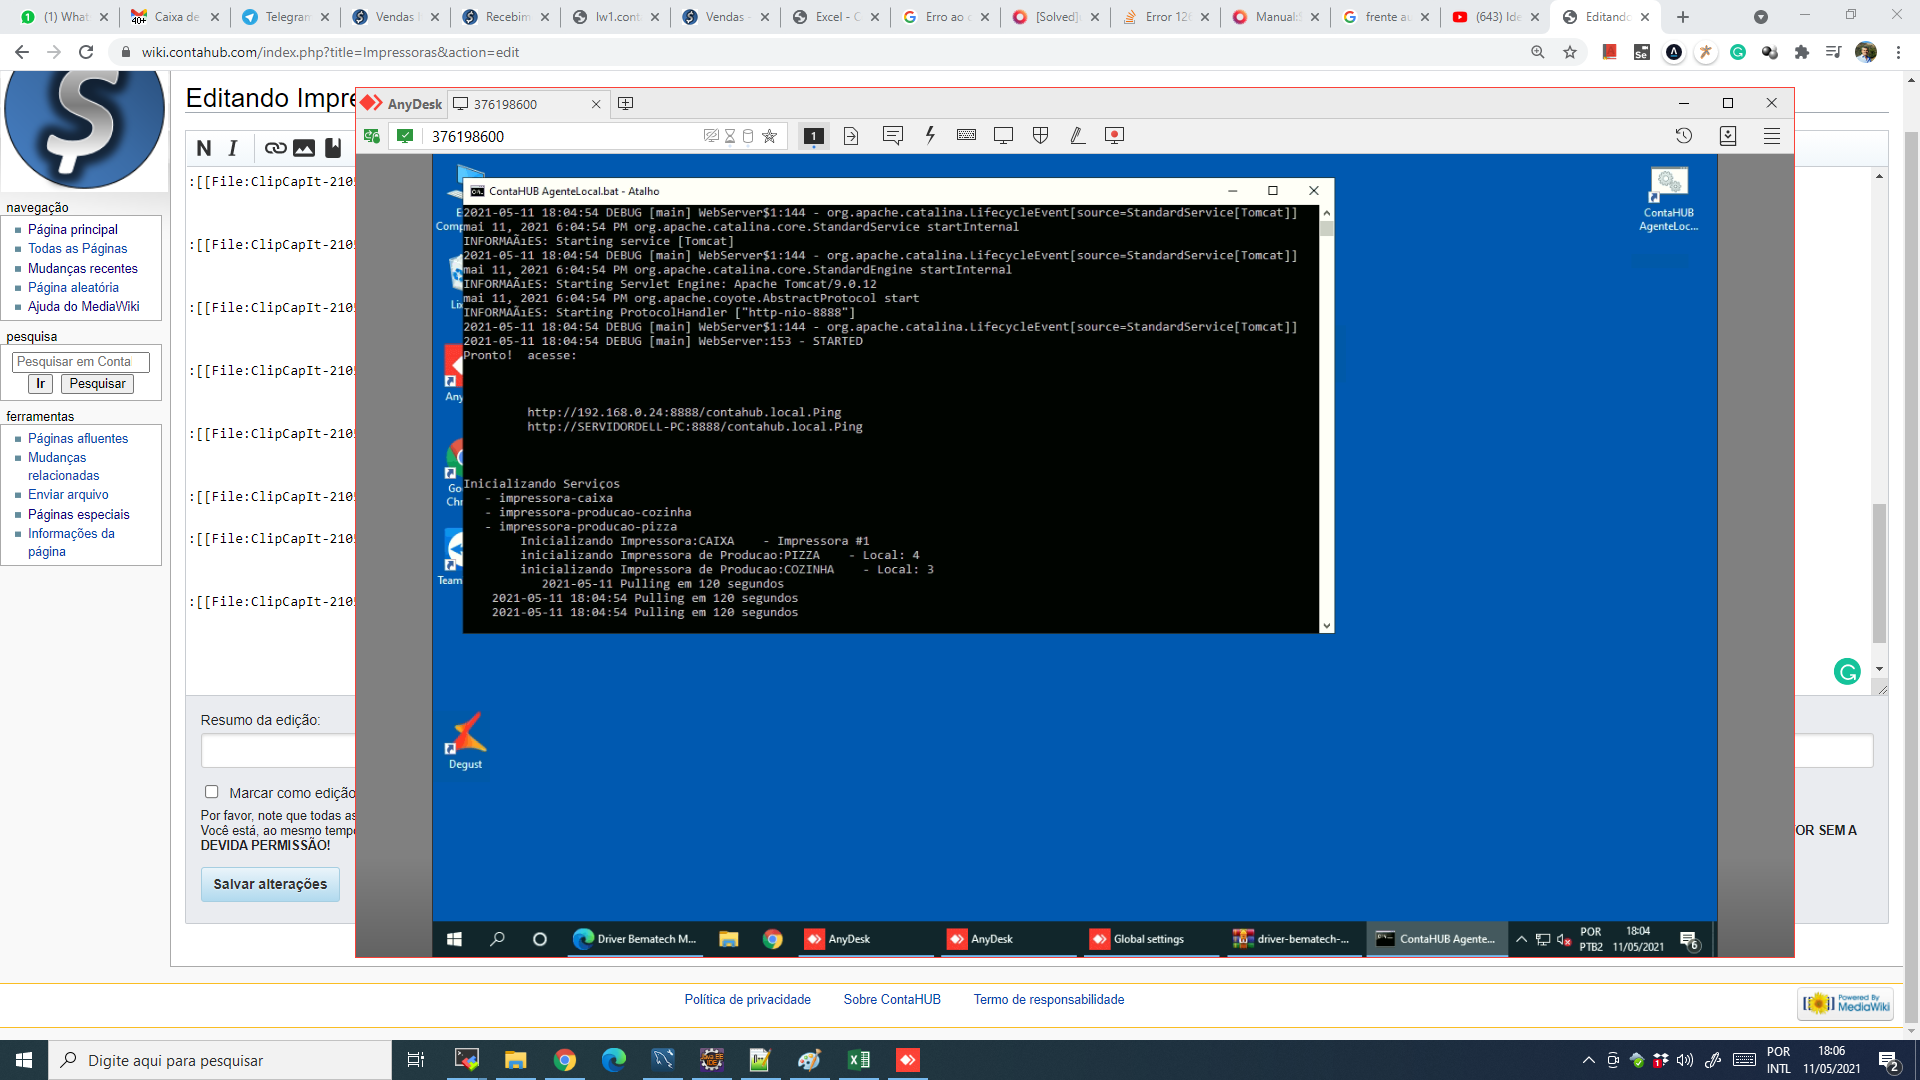
Task: Apply italic formatting in wiki editor
Action: (233, 148)
